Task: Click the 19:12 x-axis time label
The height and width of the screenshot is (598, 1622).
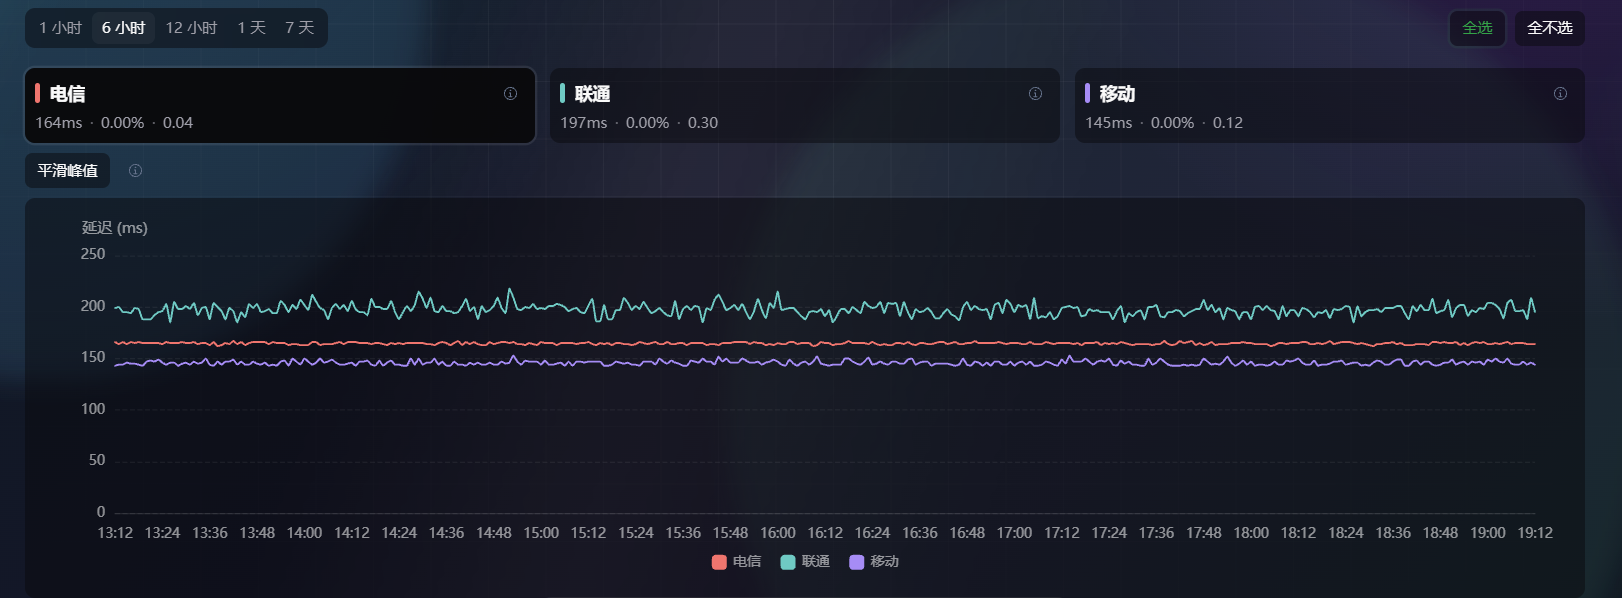Action: point(1535,533)
